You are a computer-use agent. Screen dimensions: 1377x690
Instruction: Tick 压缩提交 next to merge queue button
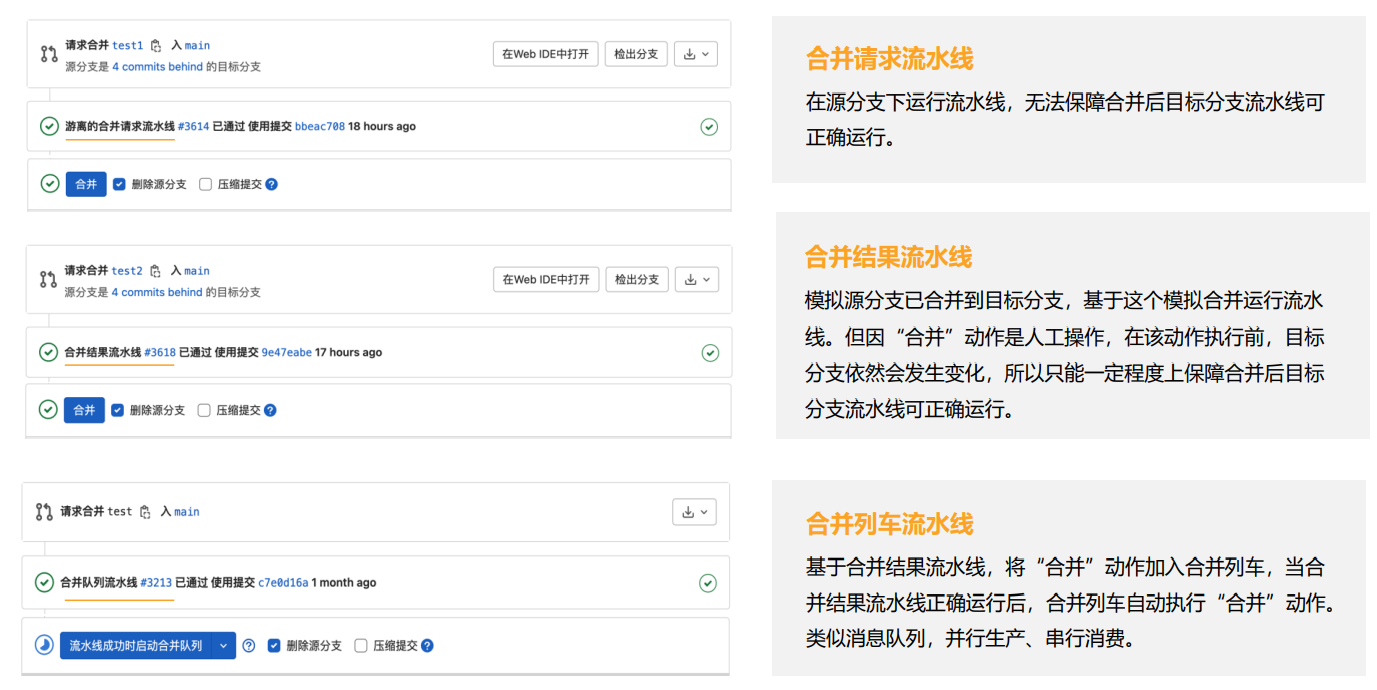coord(361,646)
